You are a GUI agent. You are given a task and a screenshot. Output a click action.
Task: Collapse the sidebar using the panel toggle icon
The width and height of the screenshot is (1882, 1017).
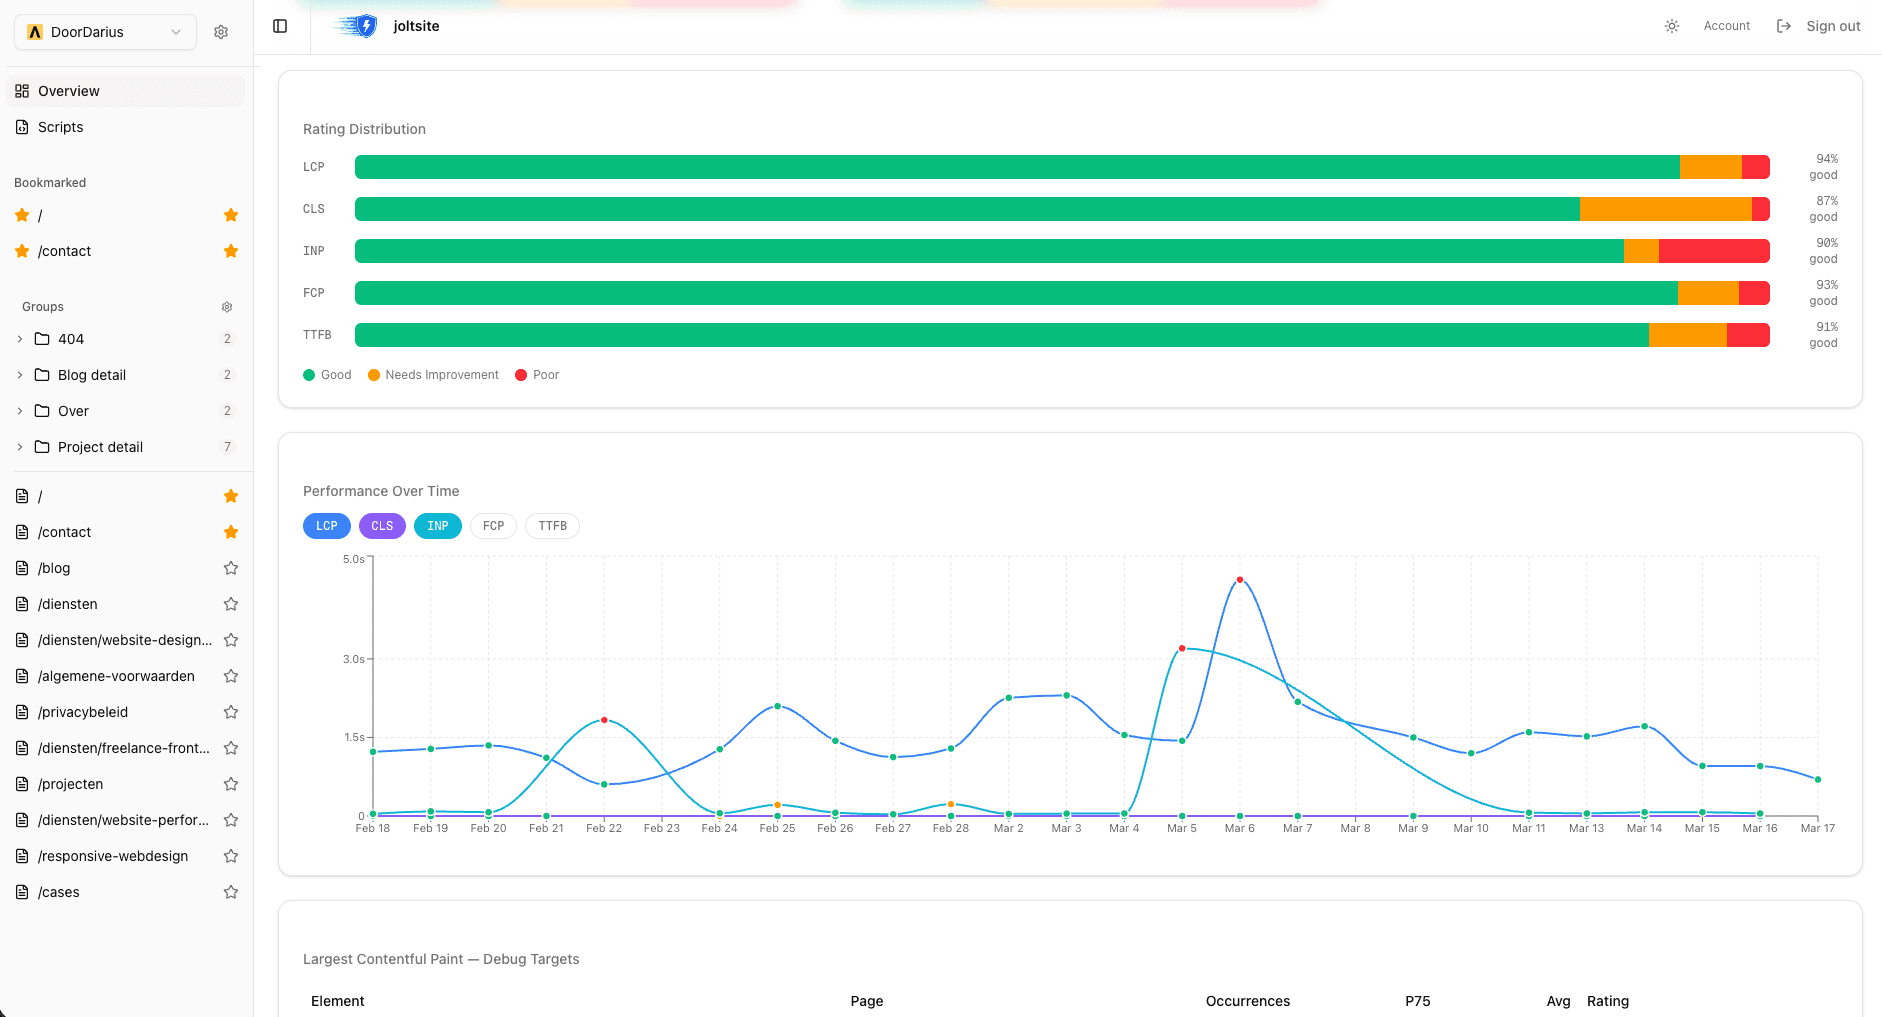click(x=279, y=25)
